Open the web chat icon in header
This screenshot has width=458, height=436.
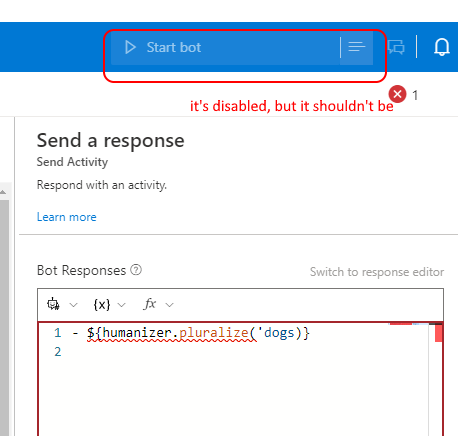point(396,47)
